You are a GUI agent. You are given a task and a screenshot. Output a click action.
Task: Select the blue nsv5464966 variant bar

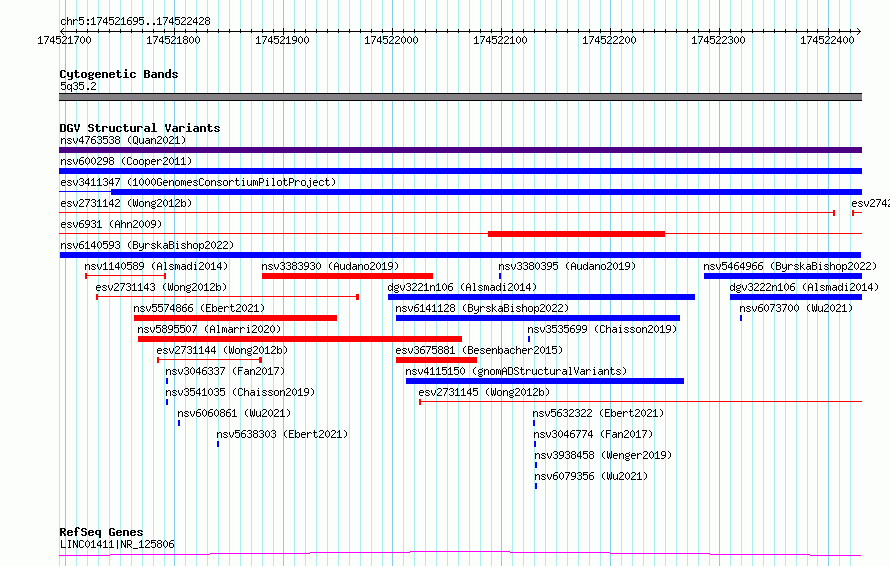point(783,276)
